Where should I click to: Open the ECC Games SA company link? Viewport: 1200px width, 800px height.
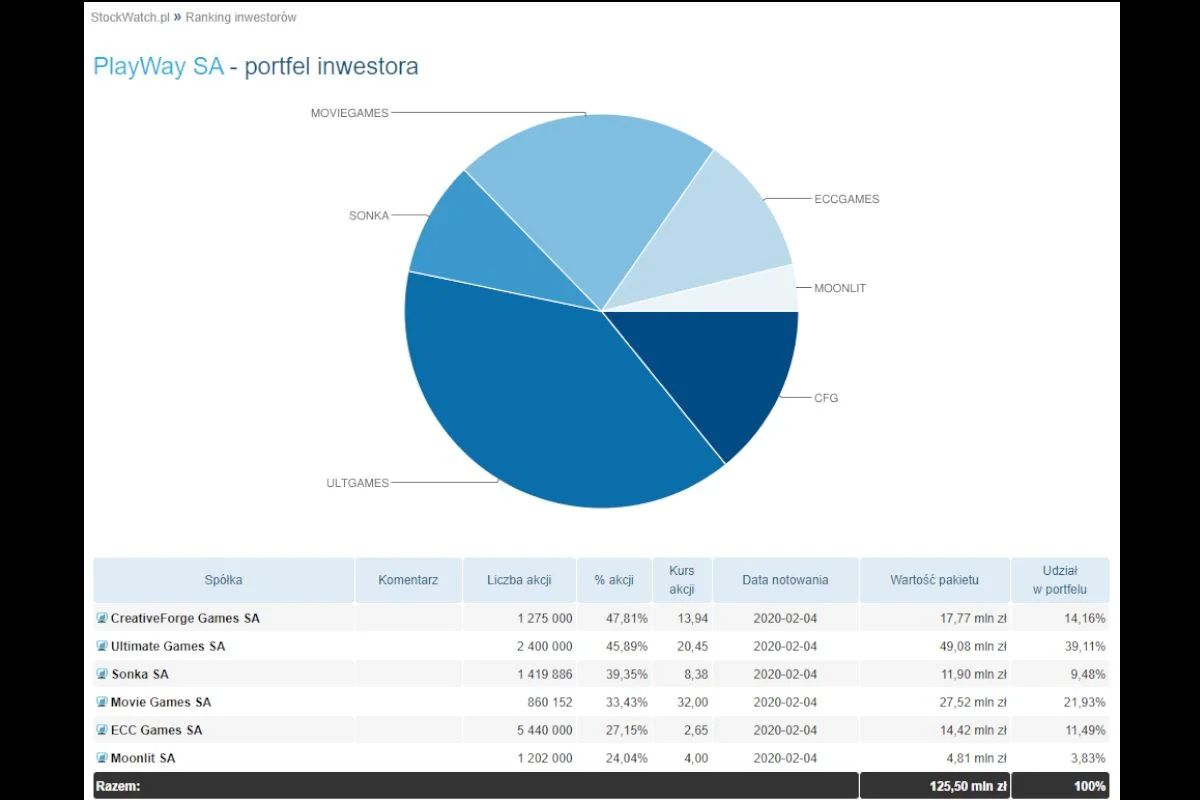point(157,730)
